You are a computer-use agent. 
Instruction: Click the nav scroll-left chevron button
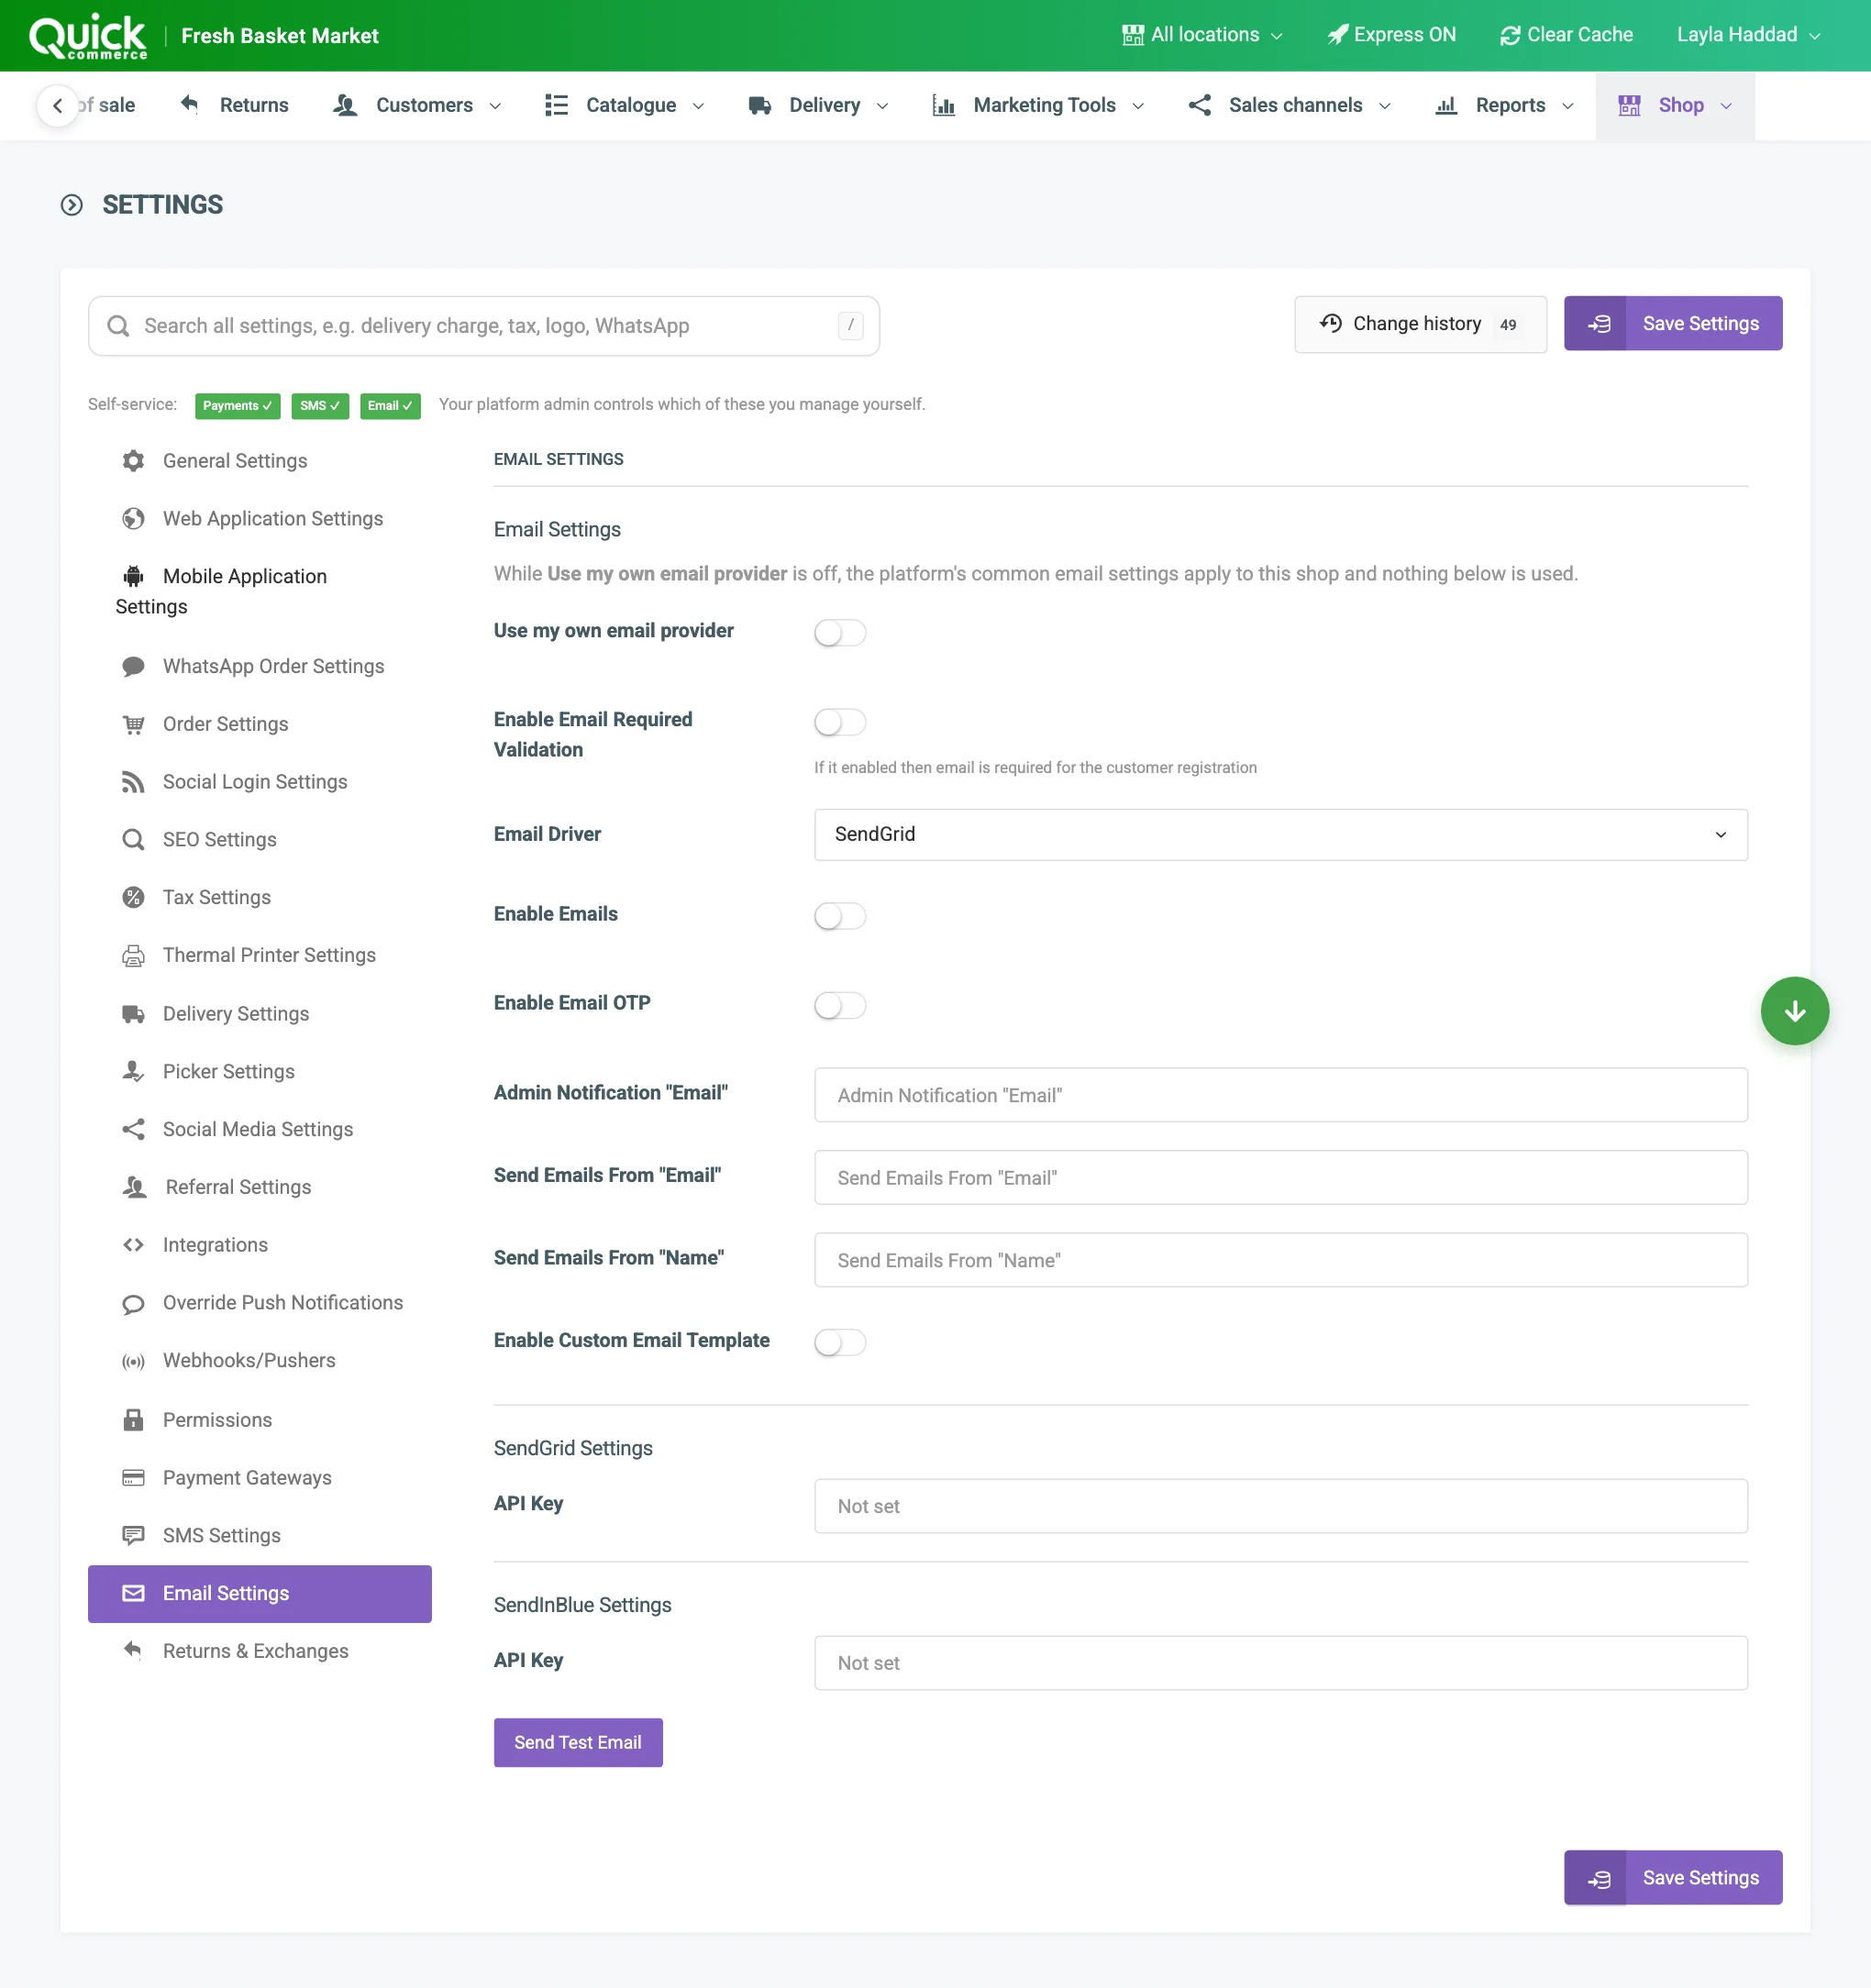click(x=58, y=106)
